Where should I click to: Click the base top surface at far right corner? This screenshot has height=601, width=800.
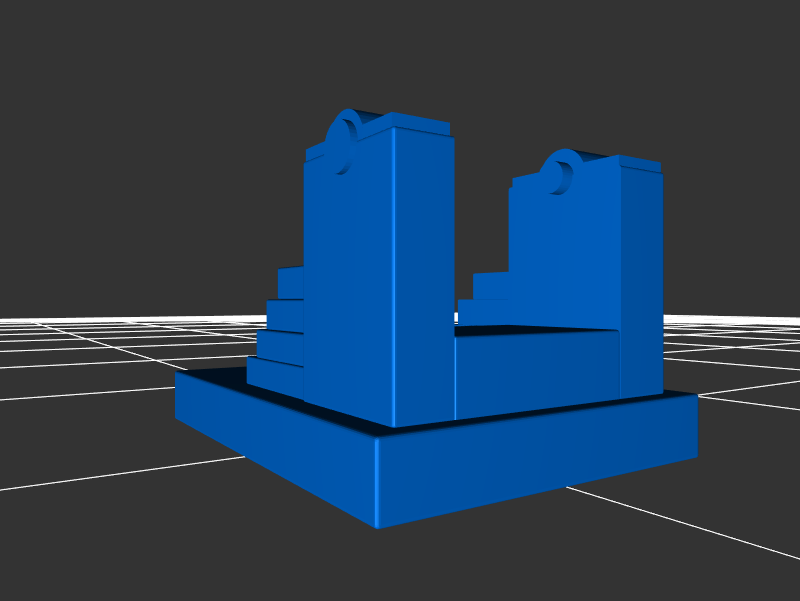tap(678, 396)
